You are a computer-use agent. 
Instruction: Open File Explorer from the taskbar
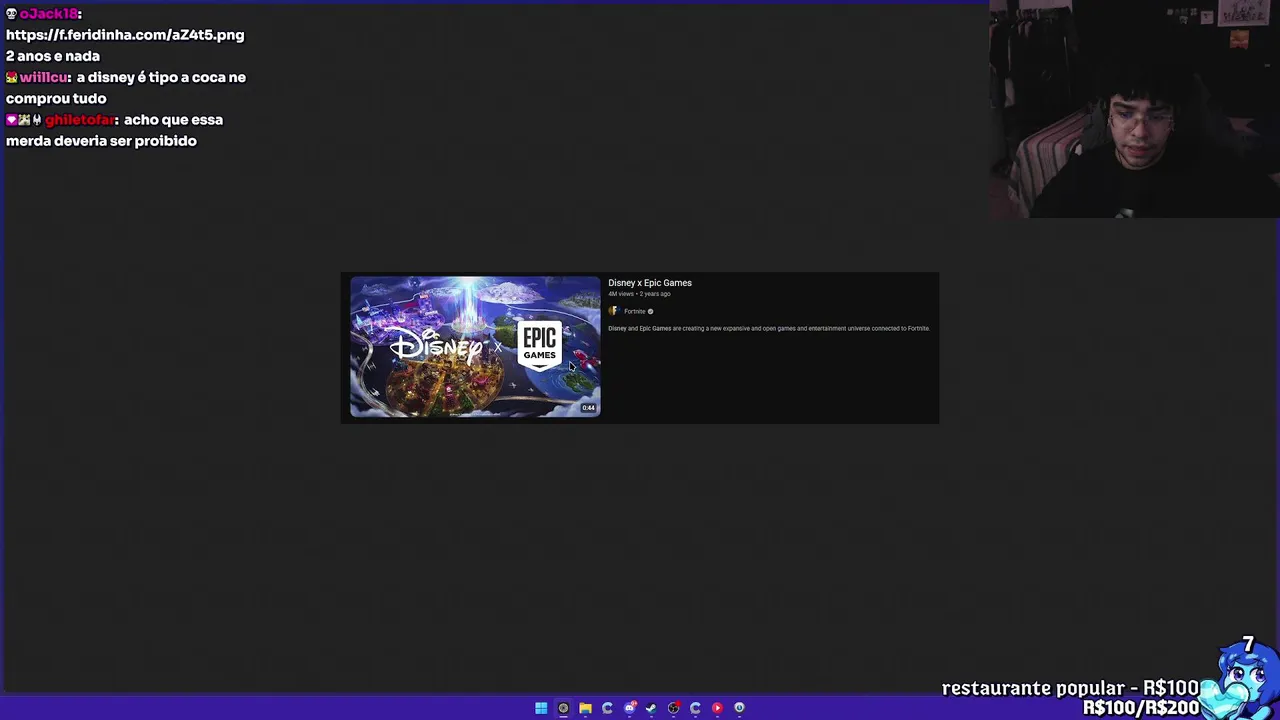(585, 708)
